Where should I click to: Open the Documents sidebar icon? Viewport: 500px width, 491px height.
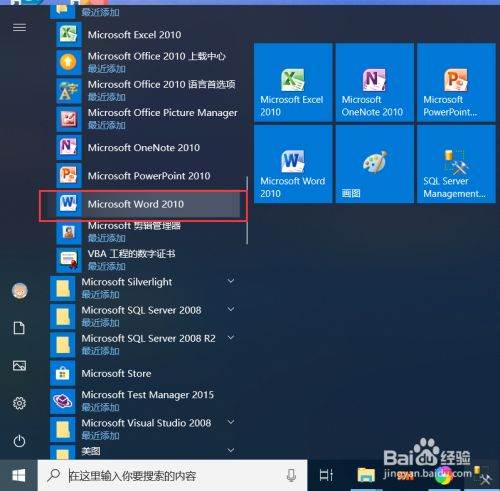(x=19, y=328)
